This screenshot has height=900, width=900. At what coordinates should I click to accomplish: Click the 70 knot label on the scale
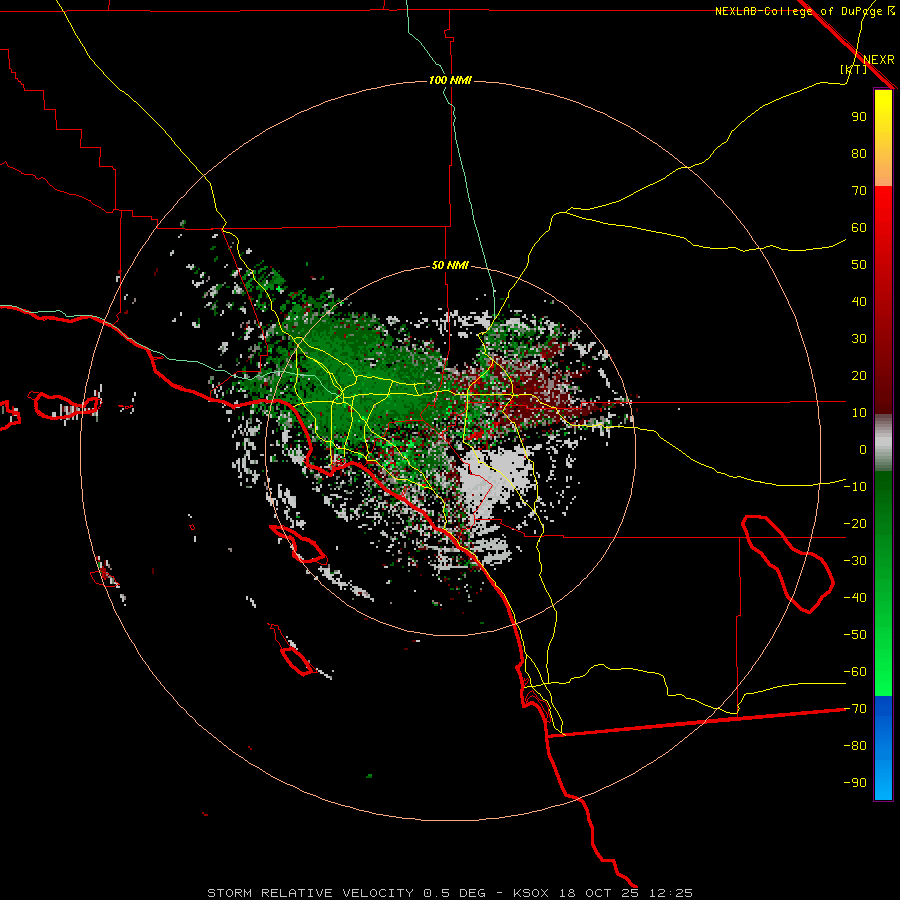(859, 191)
